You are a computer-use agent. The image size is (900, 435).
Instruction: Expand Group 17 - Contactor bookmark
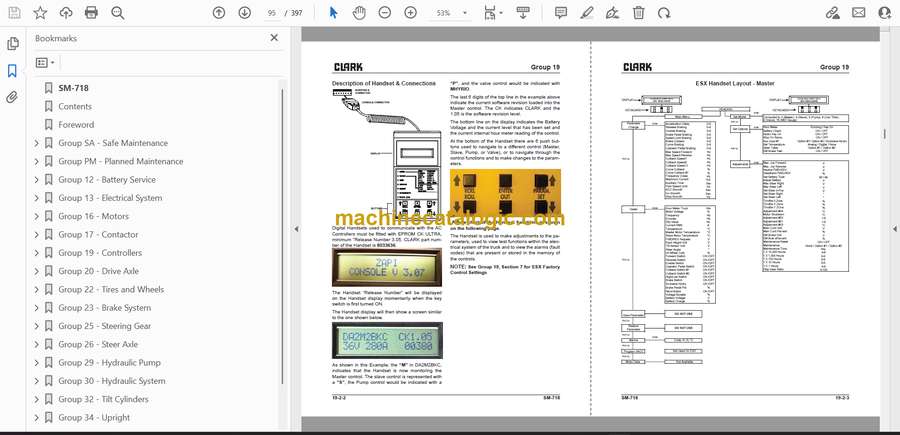coord(37,235)
